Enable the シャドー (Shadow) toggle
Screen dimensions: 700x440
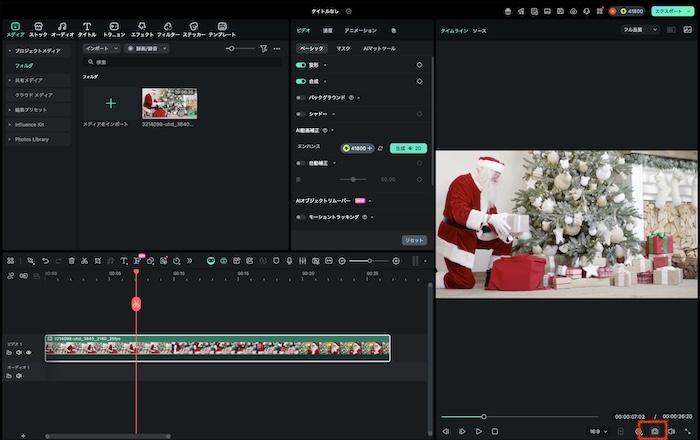pos(301,114)
